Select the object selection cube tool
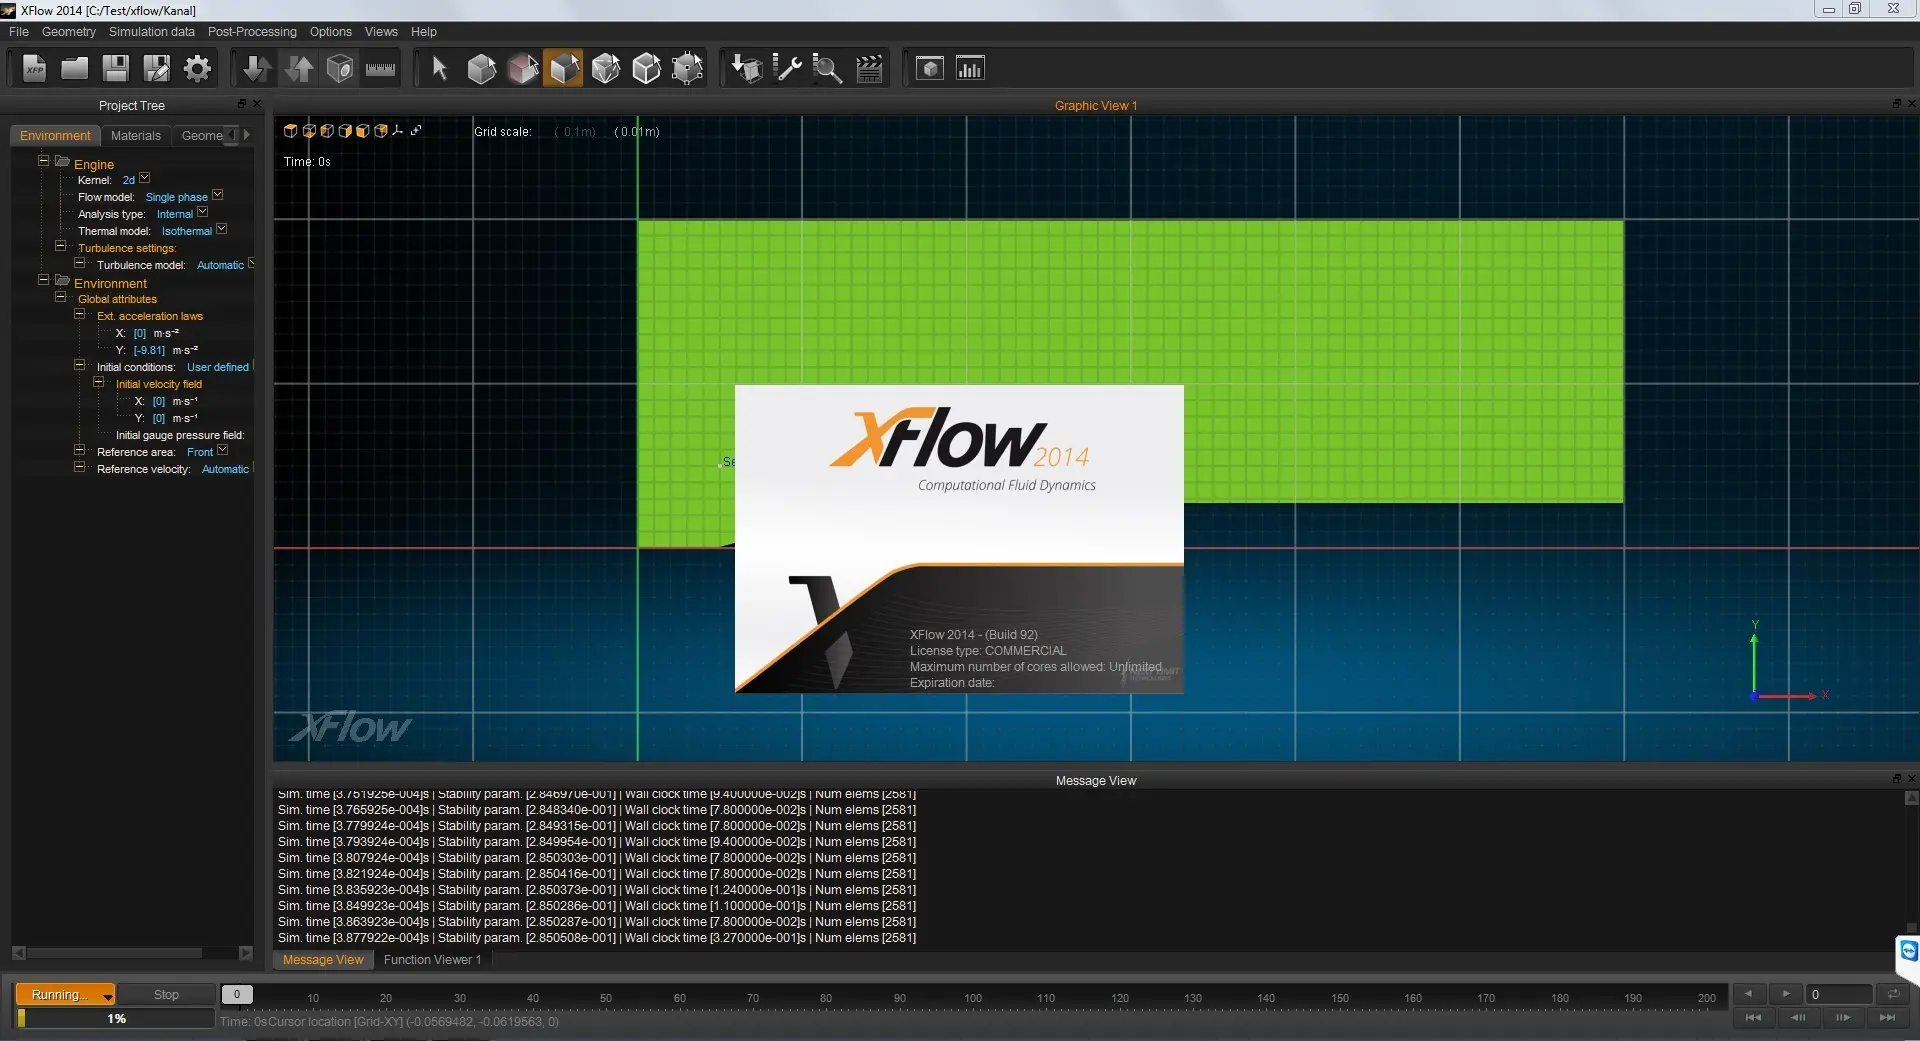The image size is (1920, 1041). pyautogui.click(x=481, y=69)
